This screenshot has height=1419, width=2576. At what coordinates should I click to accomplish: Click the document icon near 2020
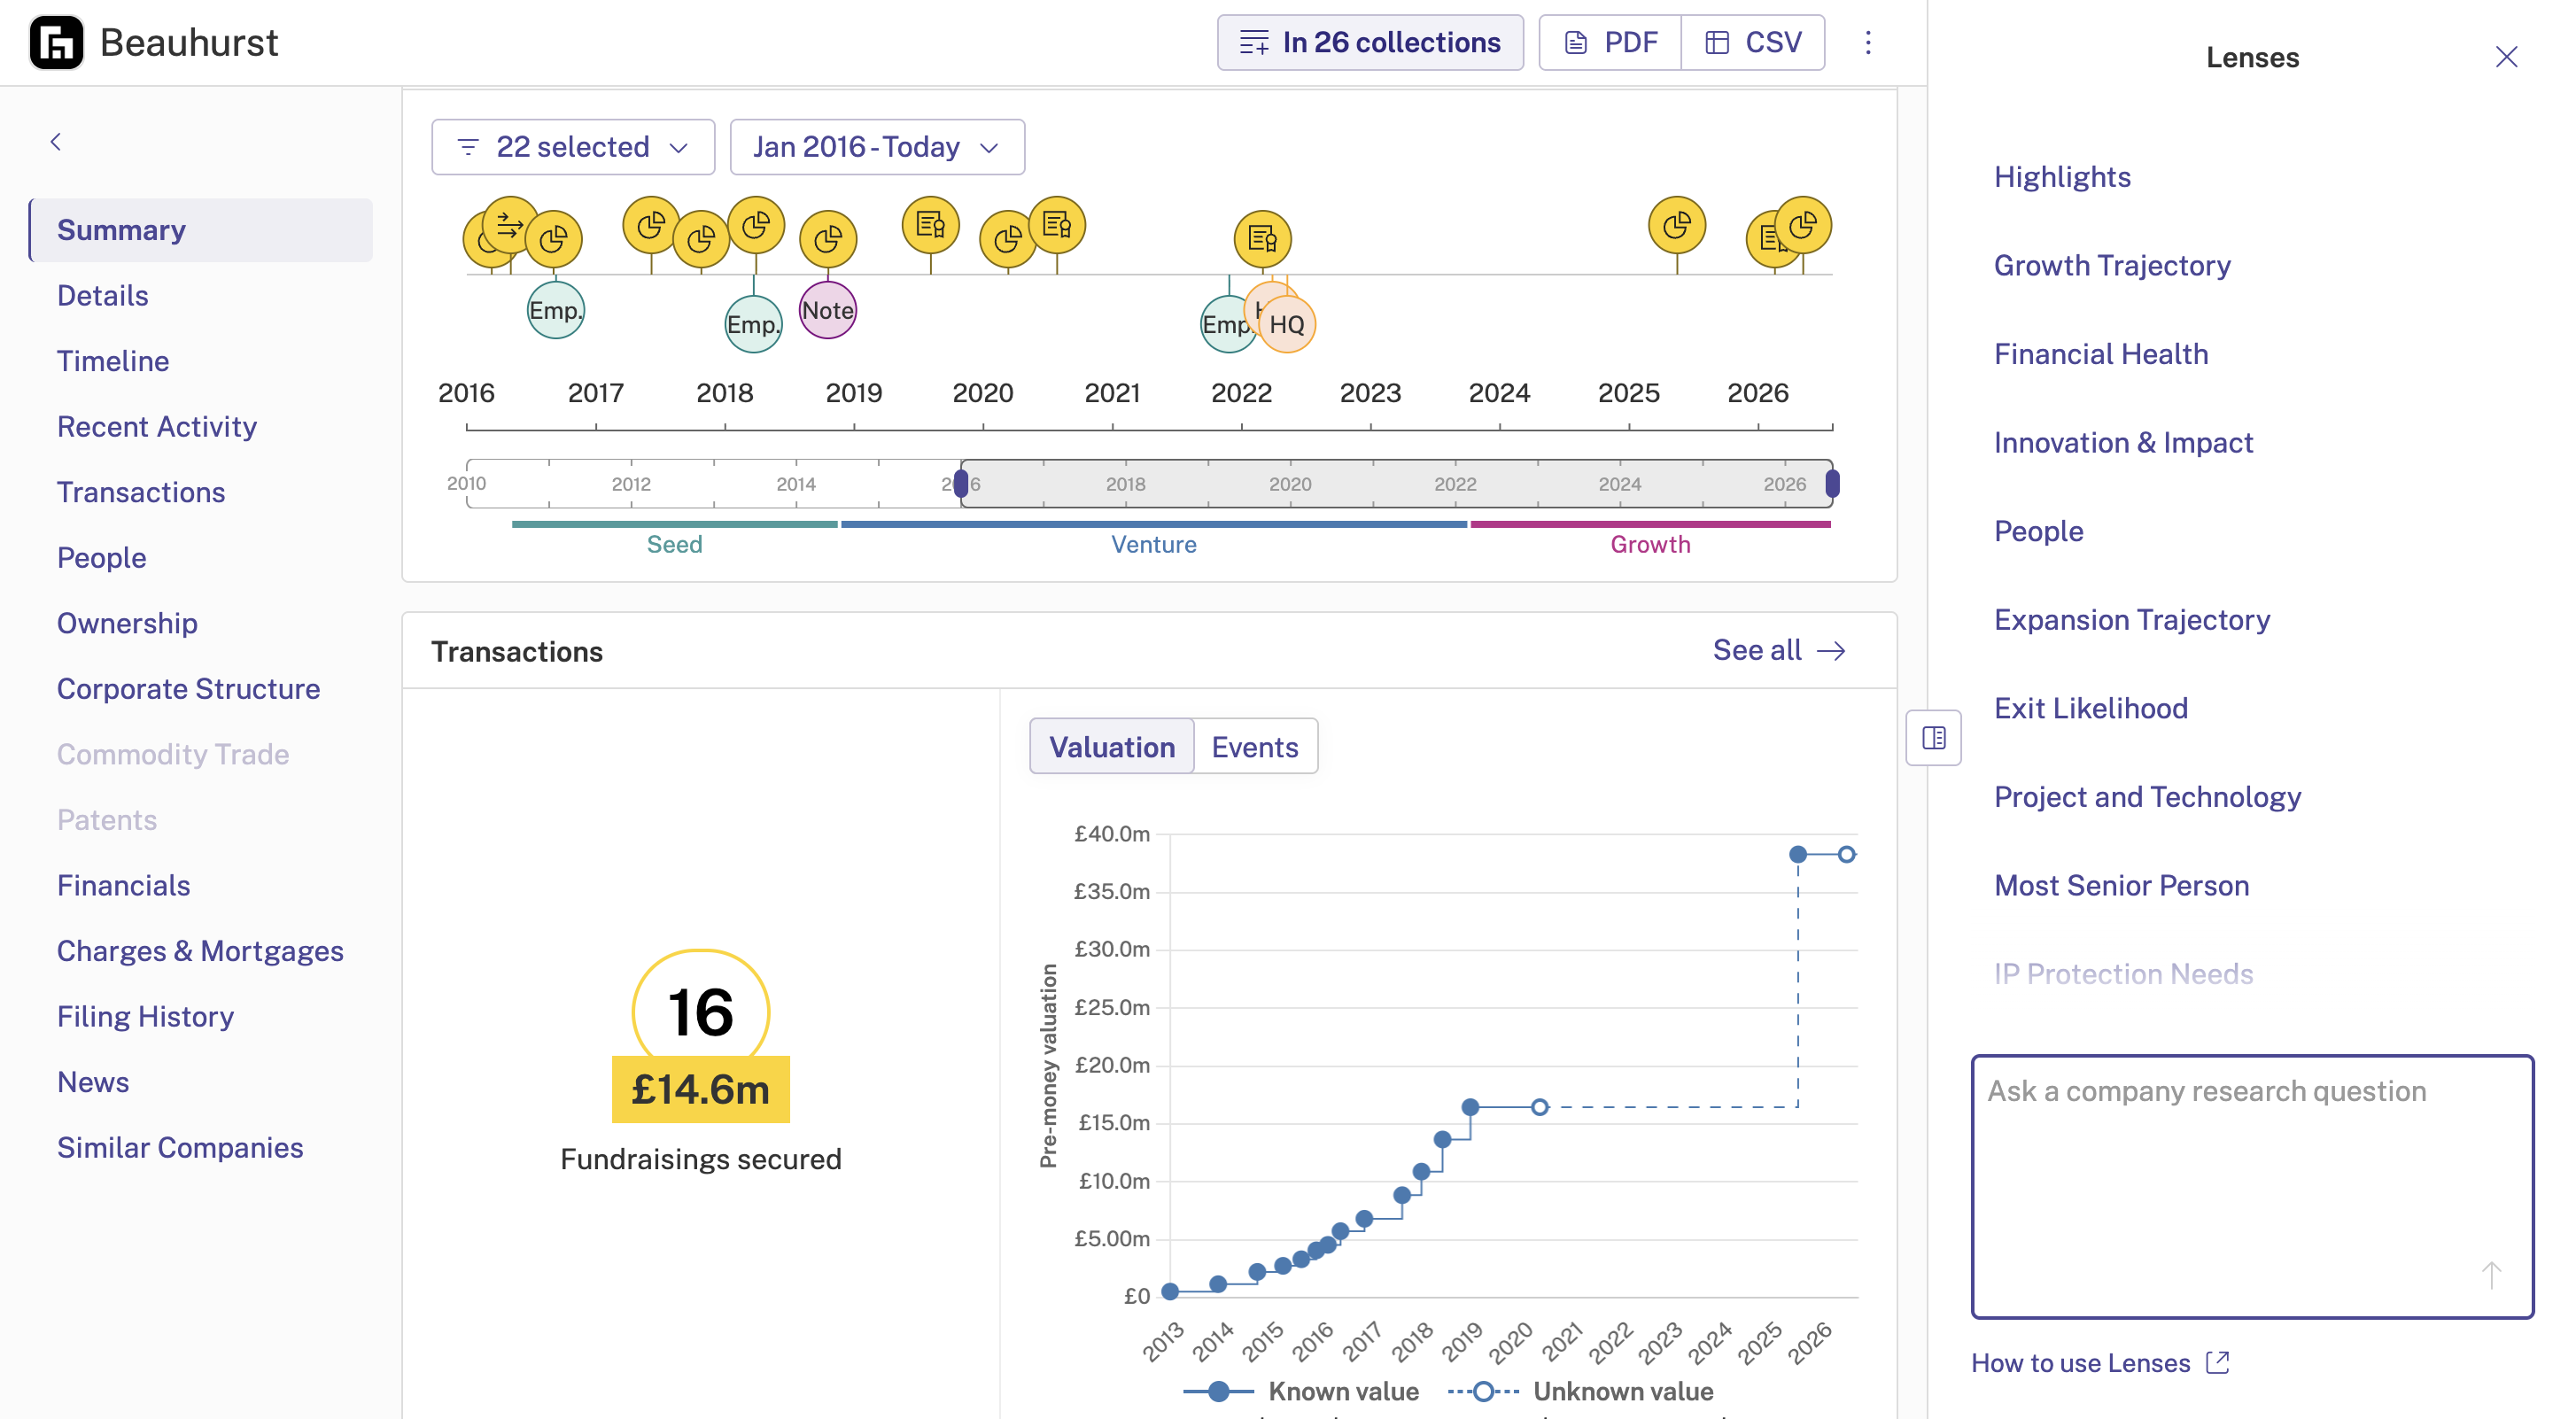pos(931,225)
